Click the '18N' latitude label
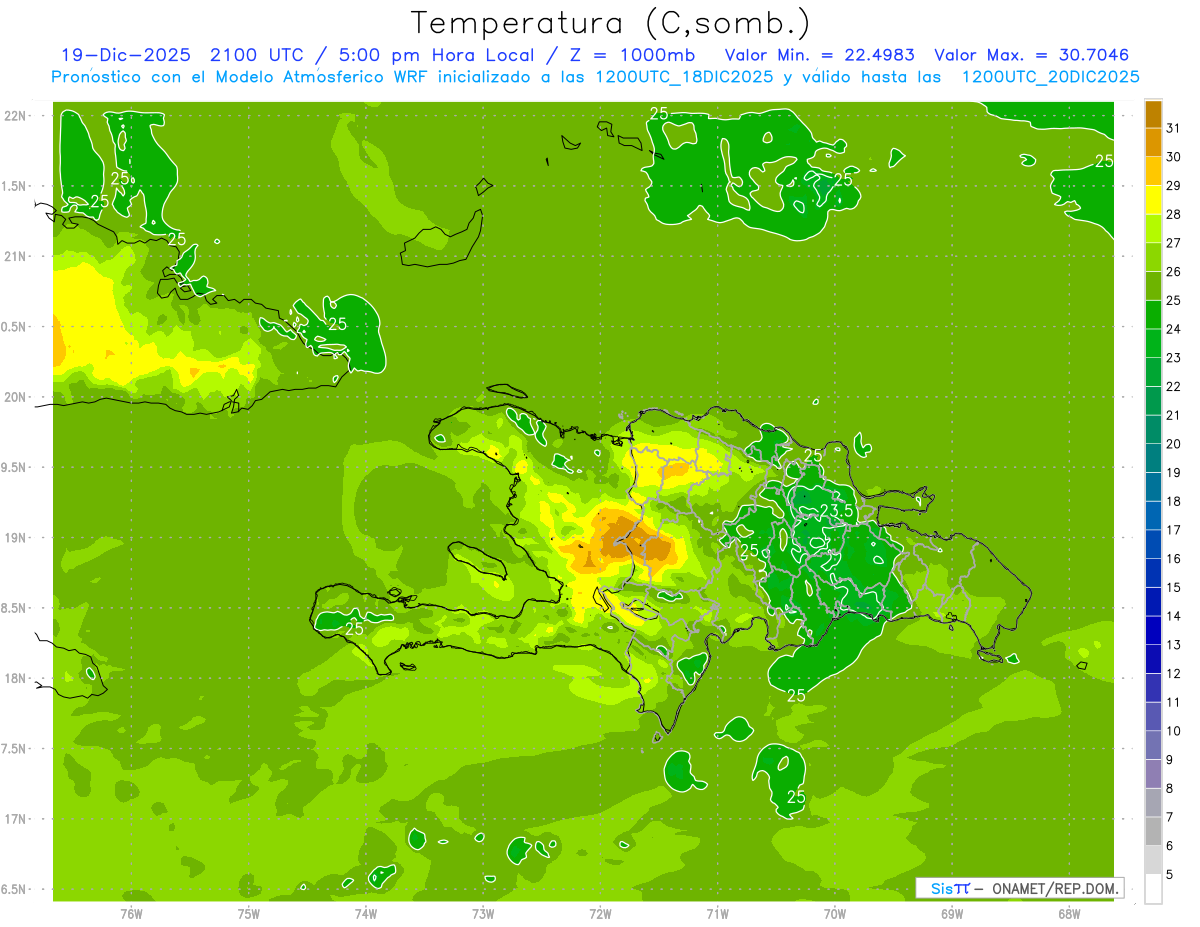The width and height of the screenshot is (1200, 927). [17, 679]
